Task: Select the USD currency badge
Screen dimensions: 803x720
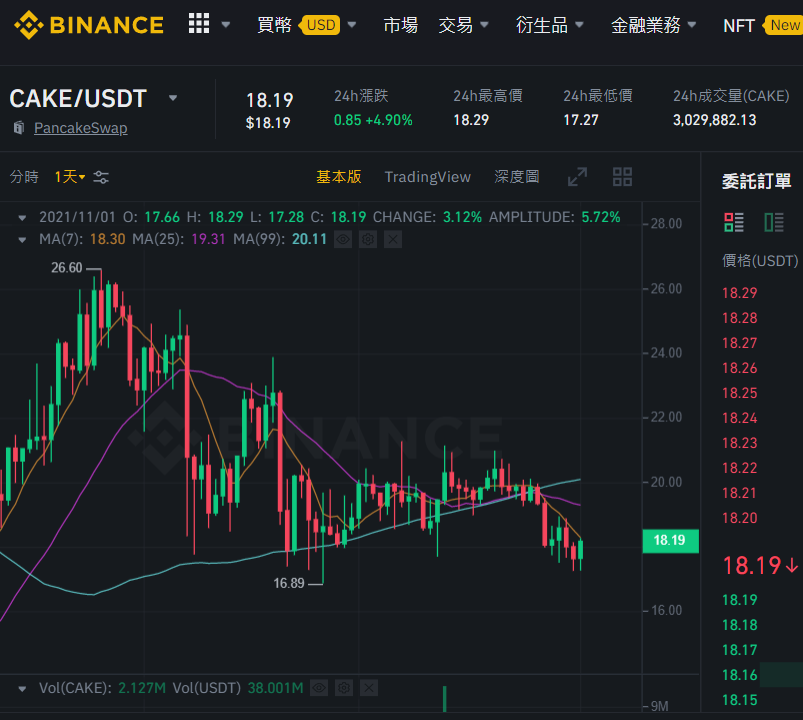Action: (321, 25)
